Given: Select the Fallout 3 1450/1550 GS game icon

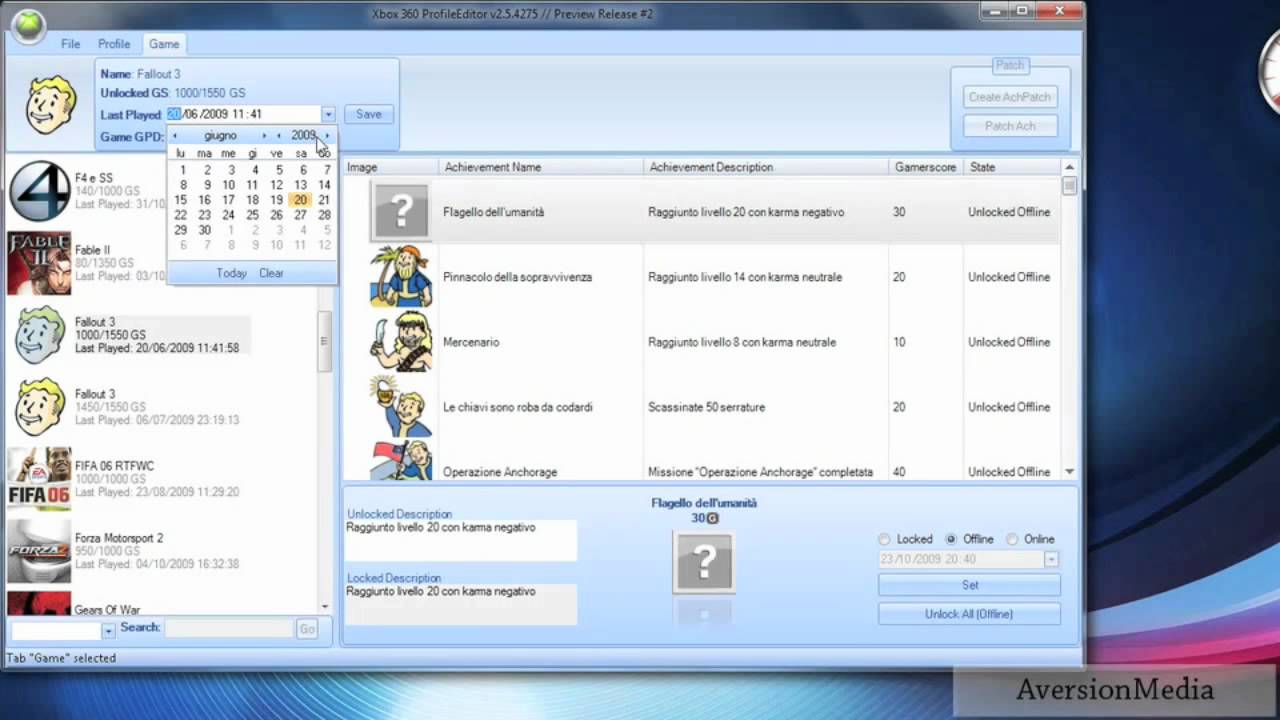Looking at the screenshot, I should pos(40,406).
